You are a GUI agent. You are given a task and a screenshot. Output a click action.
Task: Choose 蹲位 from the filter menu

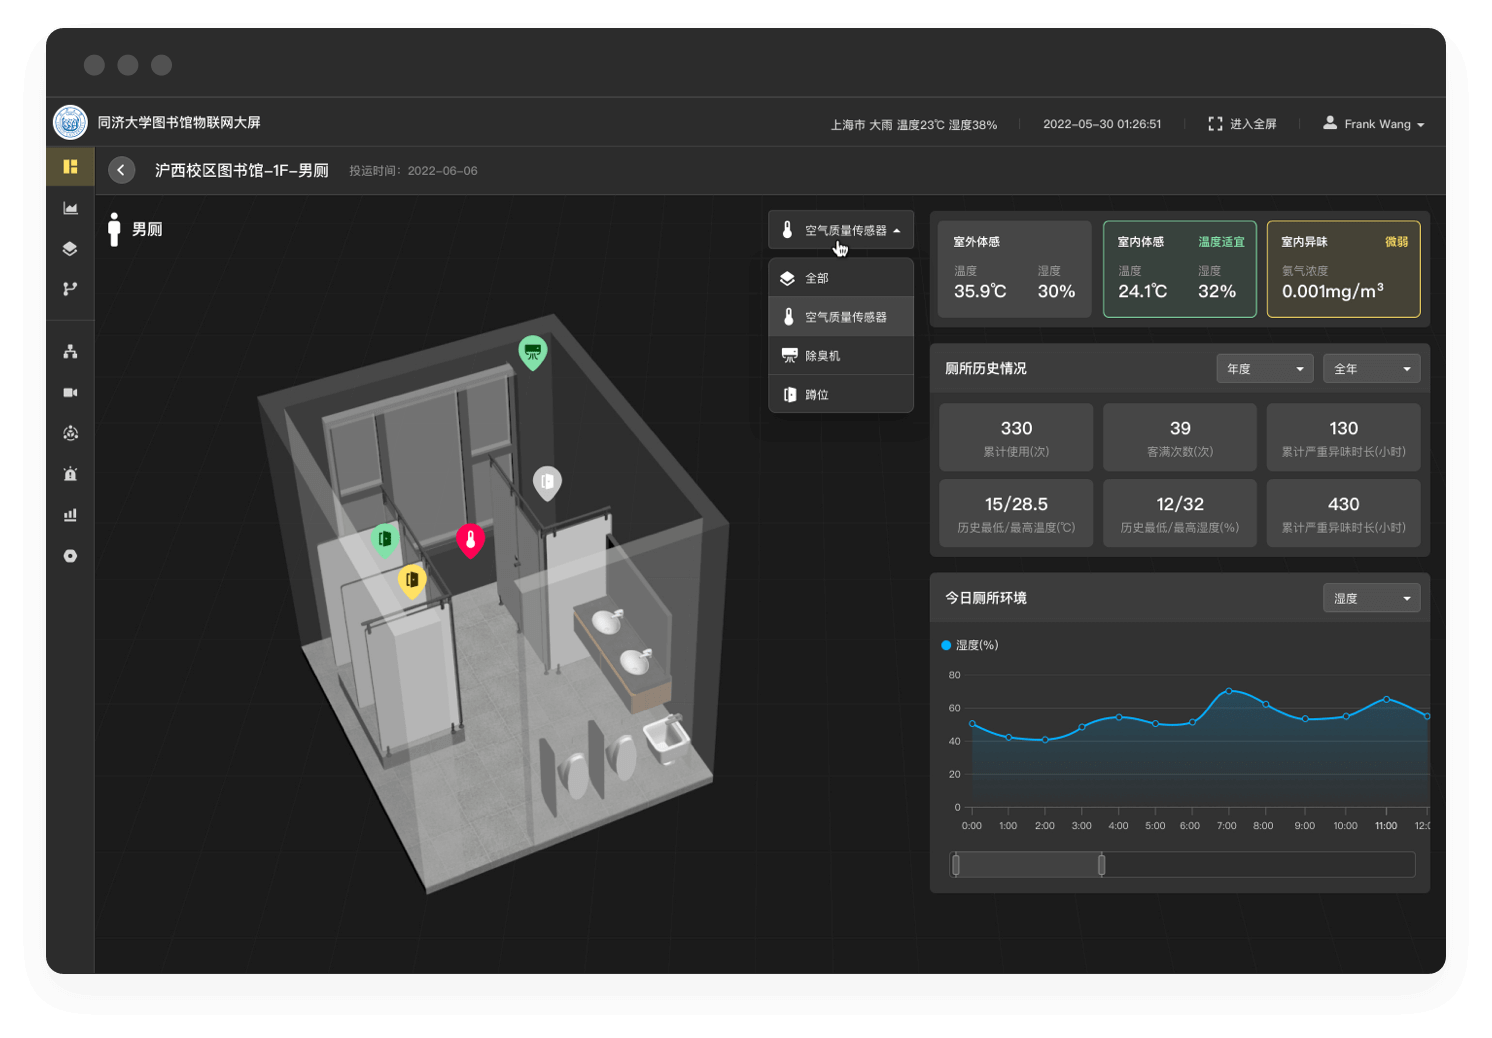tap(841, 395)
